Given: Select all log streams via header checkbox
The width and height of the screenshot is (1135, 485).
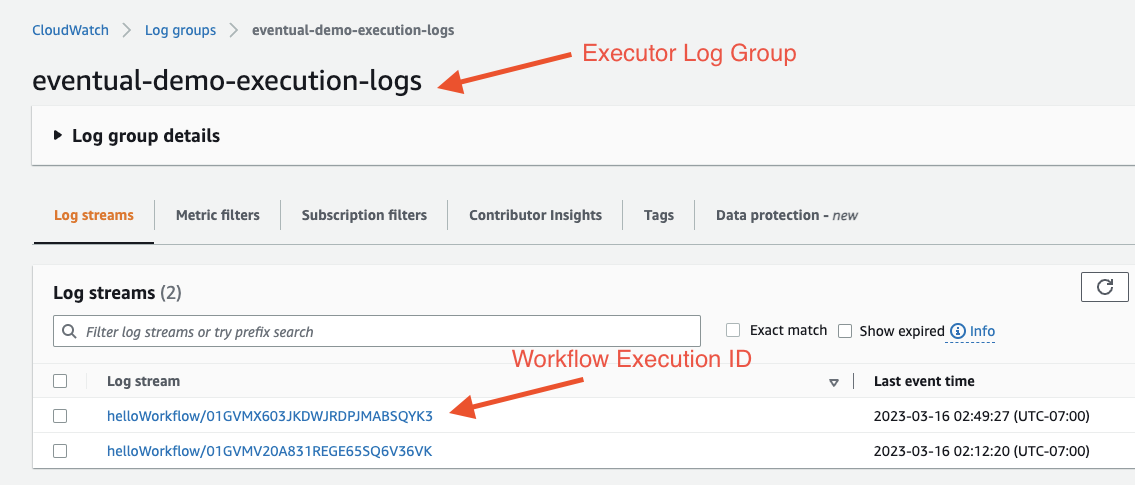Looking at the screenshot, I should [60, 381].
